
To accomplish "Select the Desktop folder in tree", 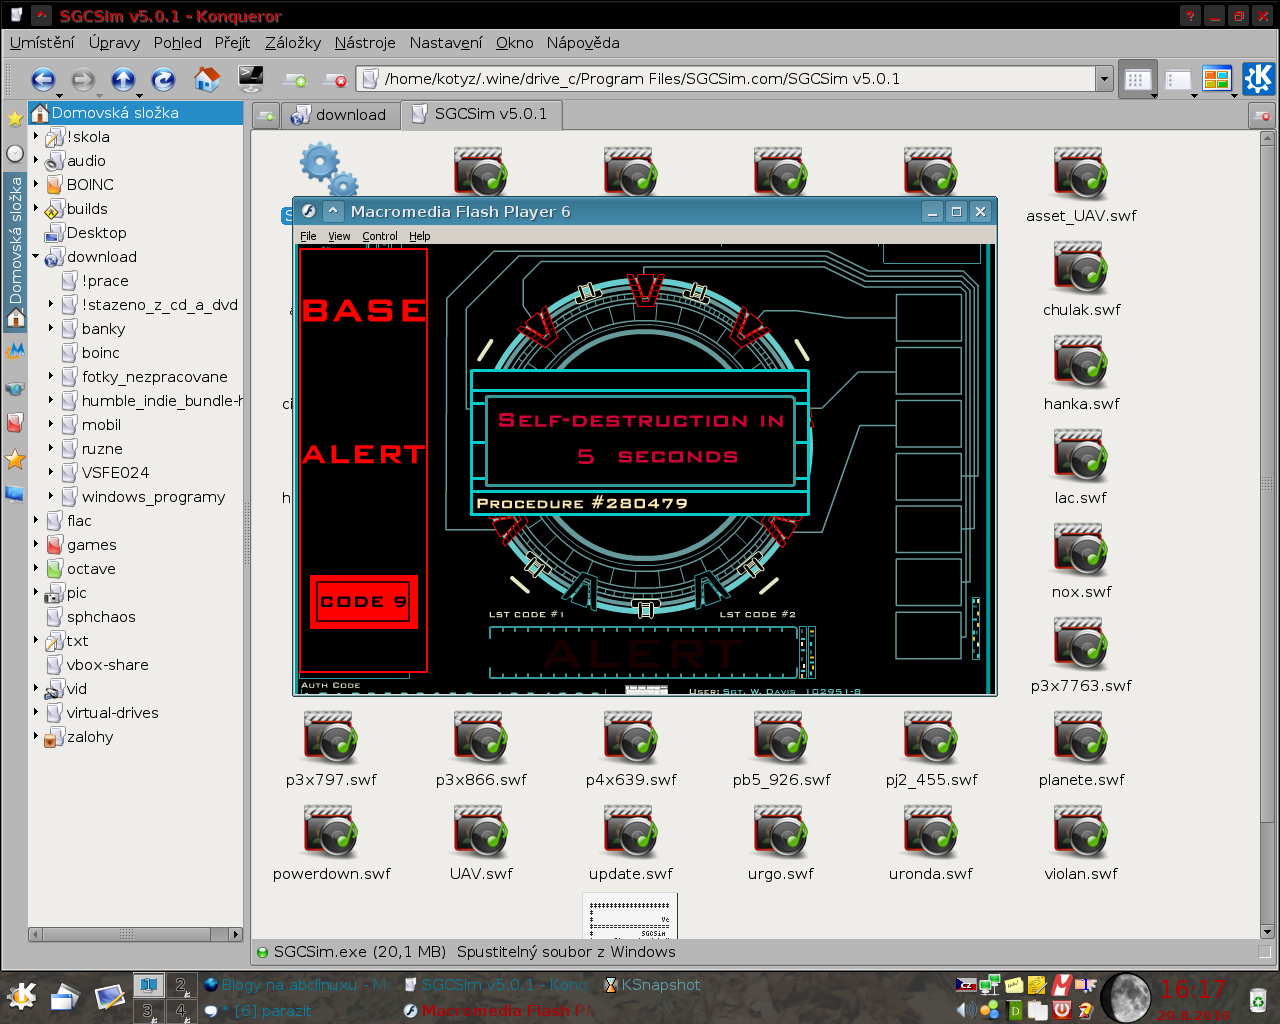I will (x=96, y=232).
